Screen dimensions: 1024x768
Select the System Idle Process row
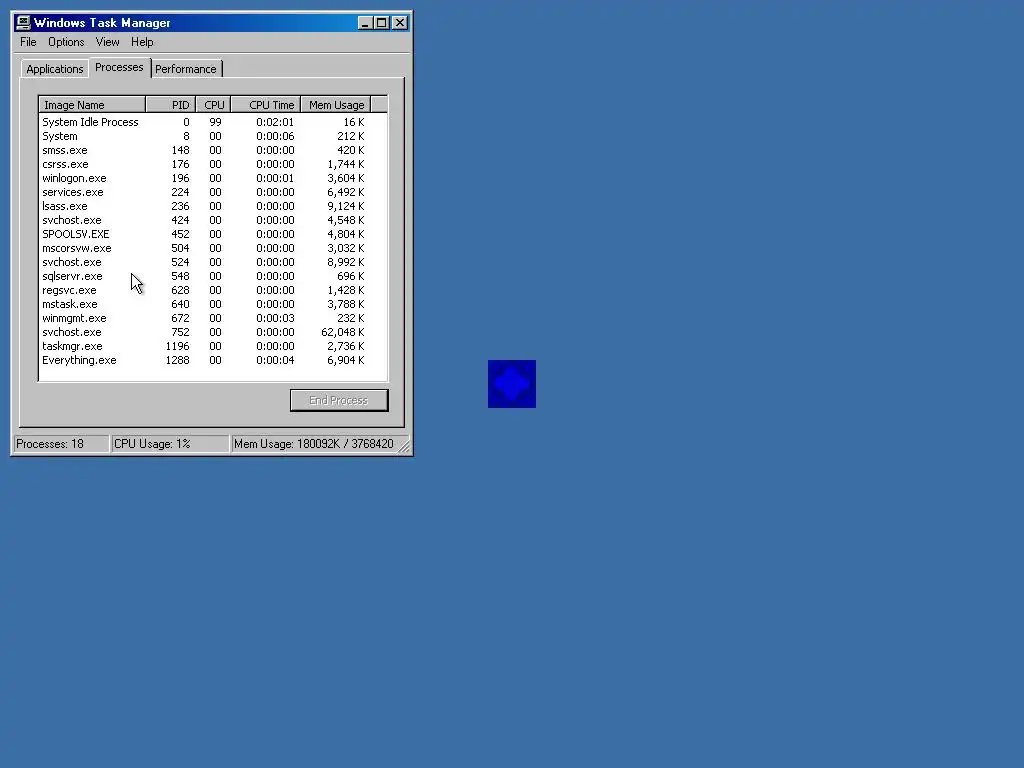coord(213,122)
